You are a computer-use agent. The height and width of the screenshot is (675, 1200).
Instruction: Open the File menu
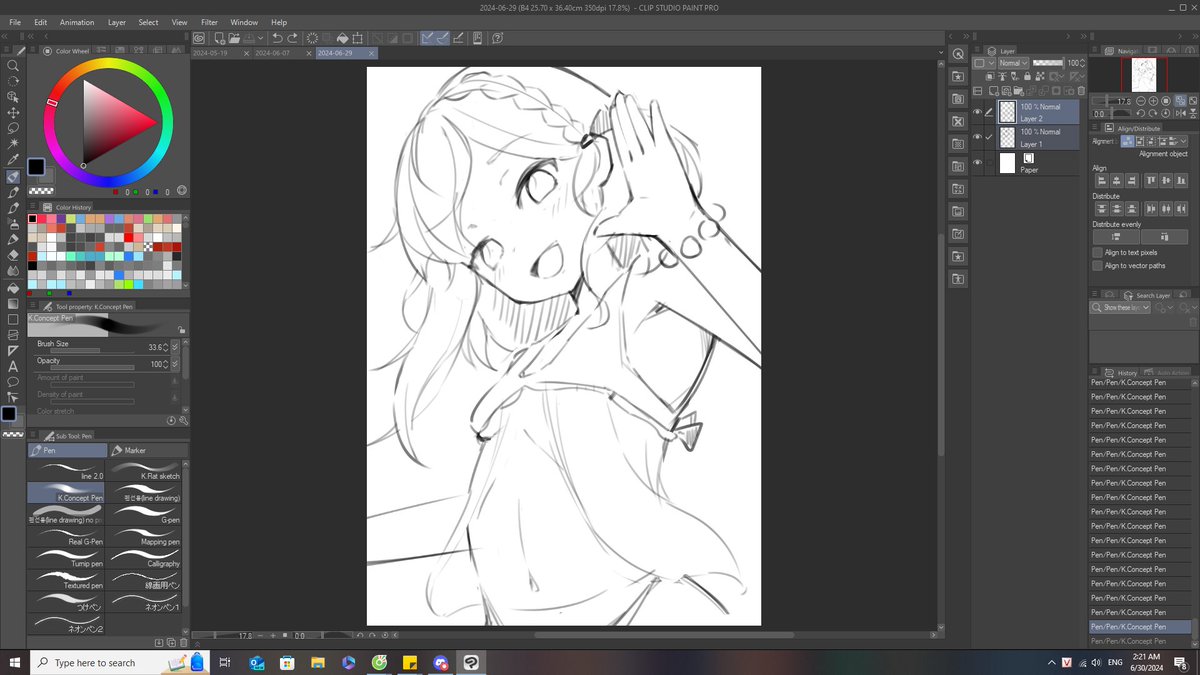pyautogui.click(x=15, y=22)
